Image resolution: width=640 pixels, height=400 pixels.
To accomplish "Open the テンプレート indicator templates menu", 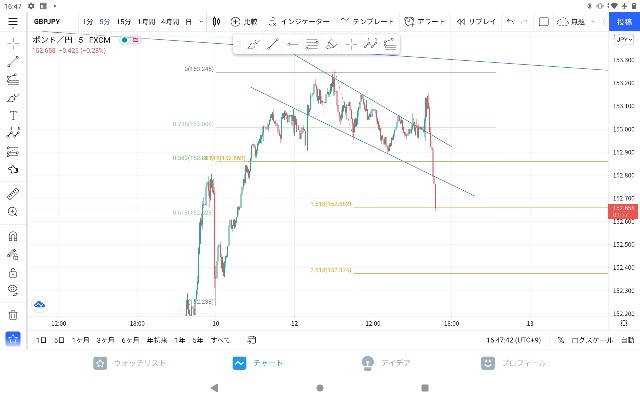I will click(367, 22).
